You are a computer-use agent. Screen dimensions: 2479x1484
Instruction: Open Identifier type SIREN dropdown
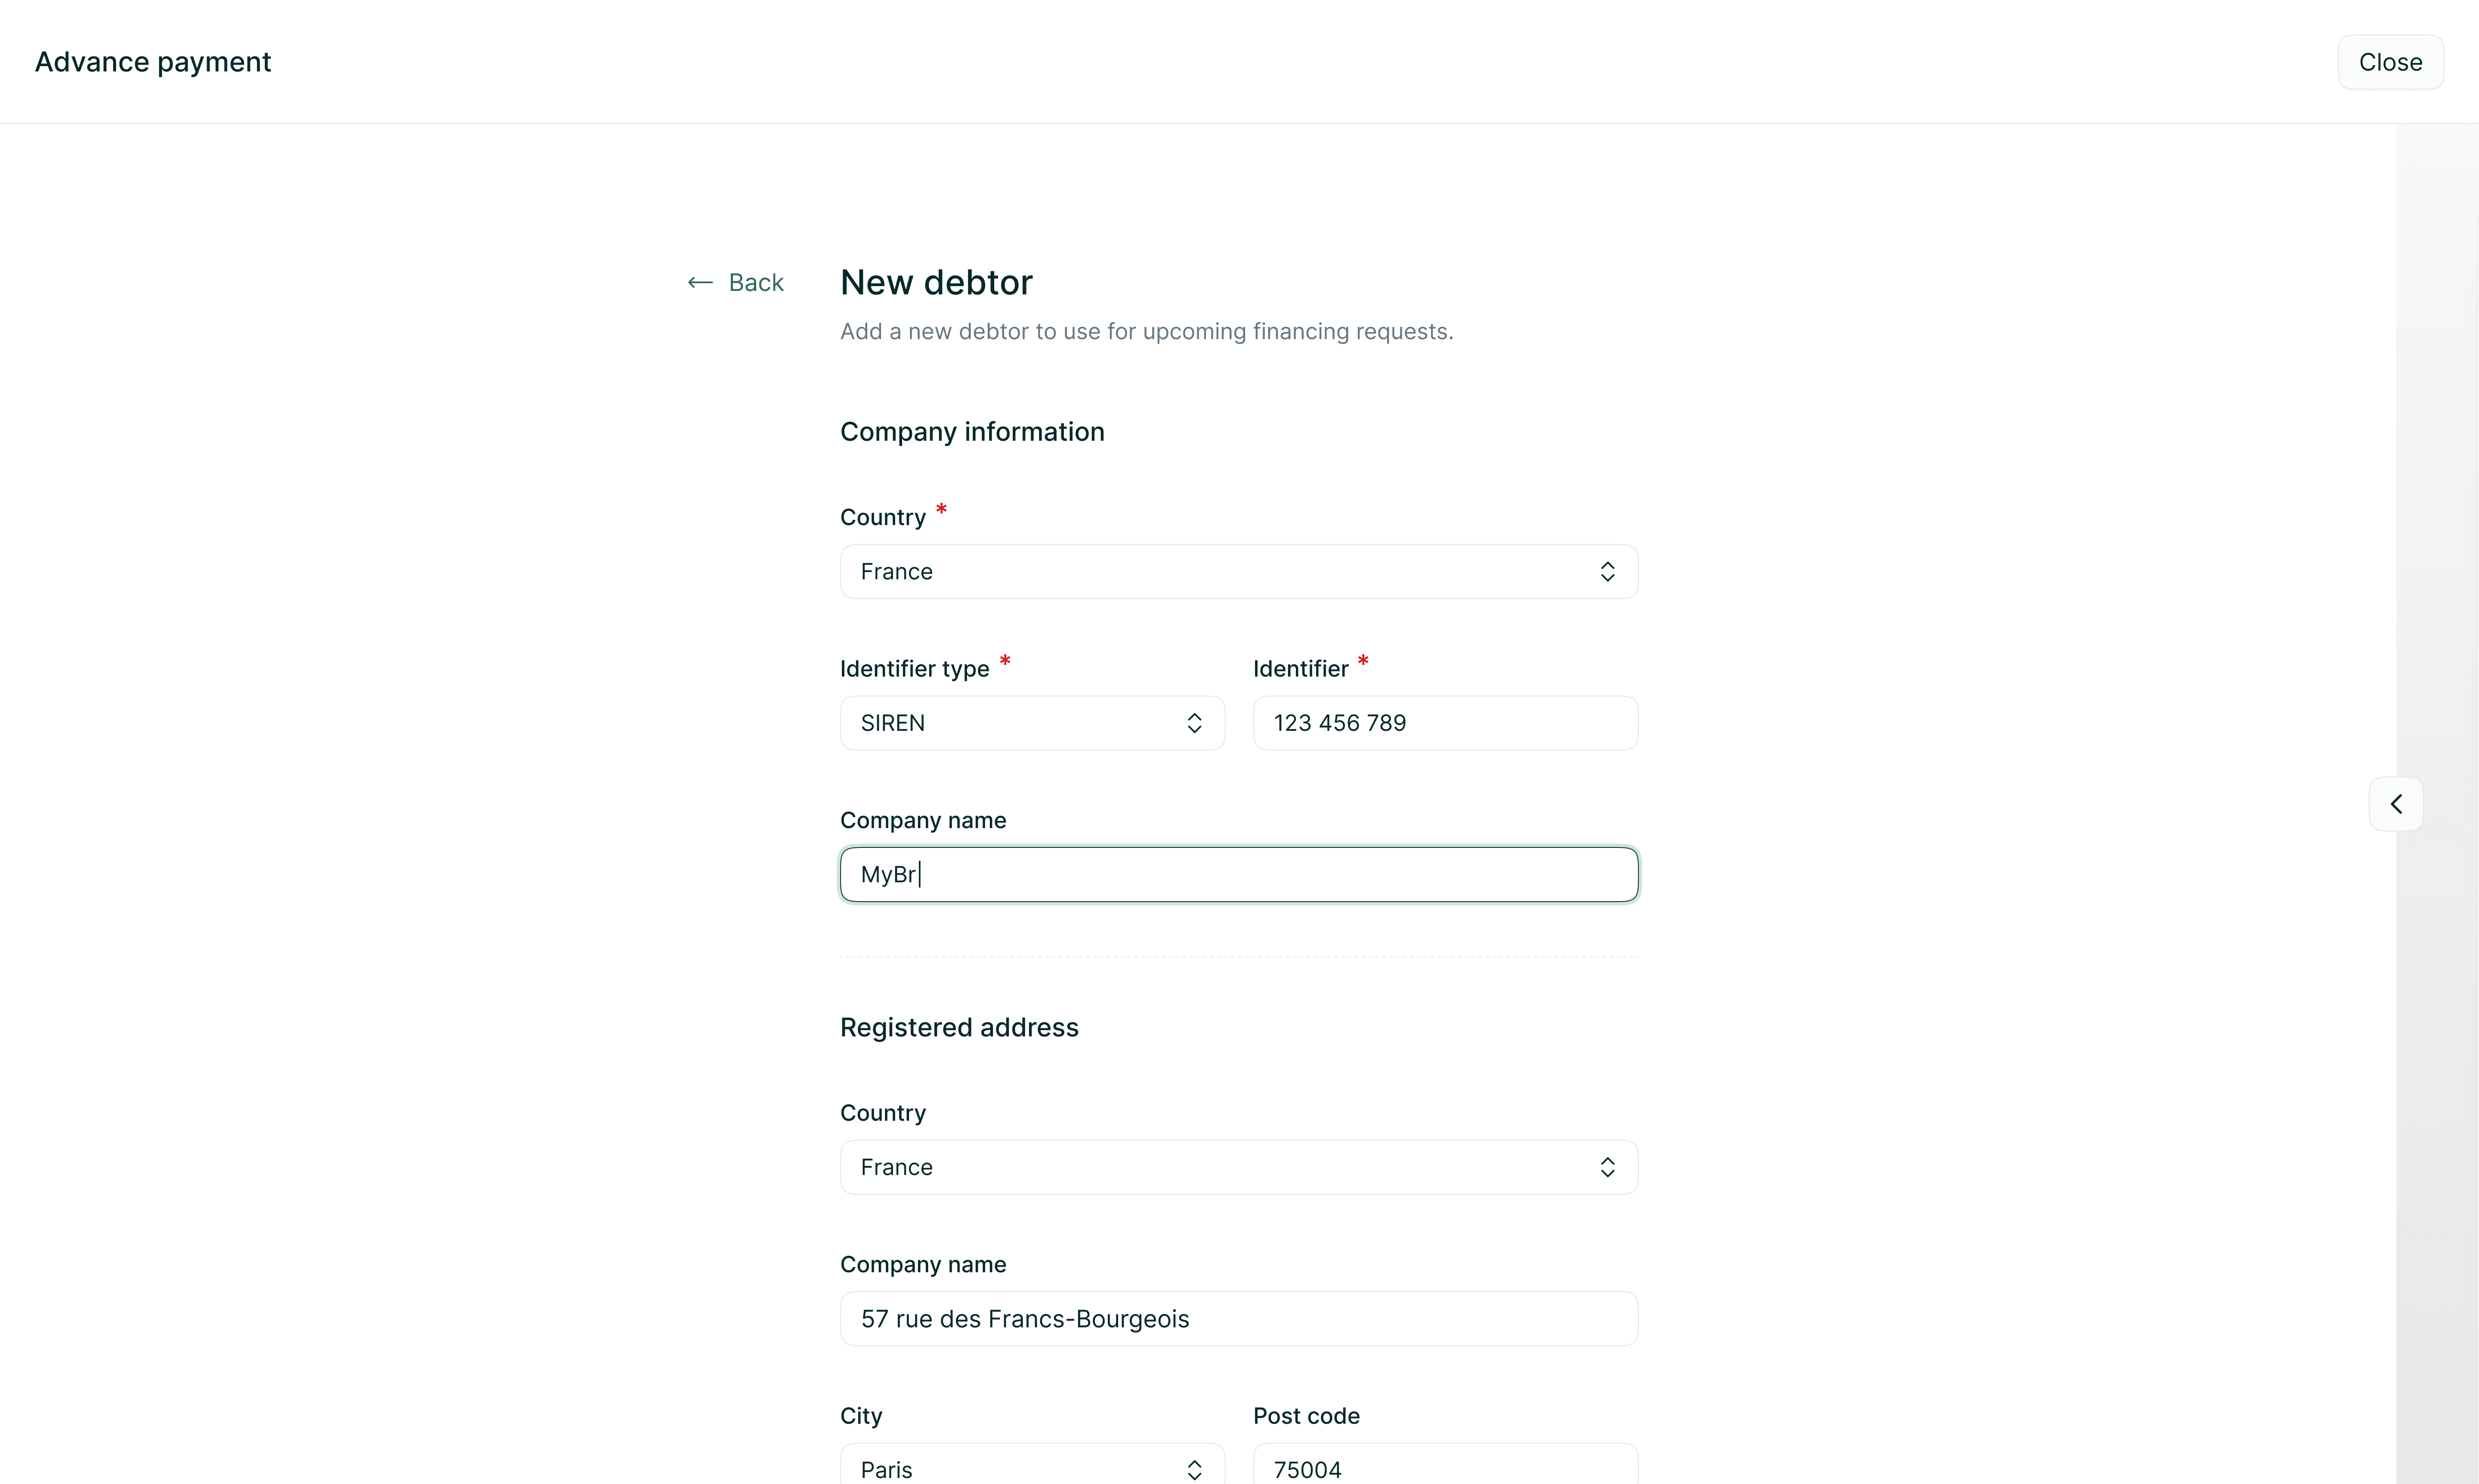point(1010,723)
